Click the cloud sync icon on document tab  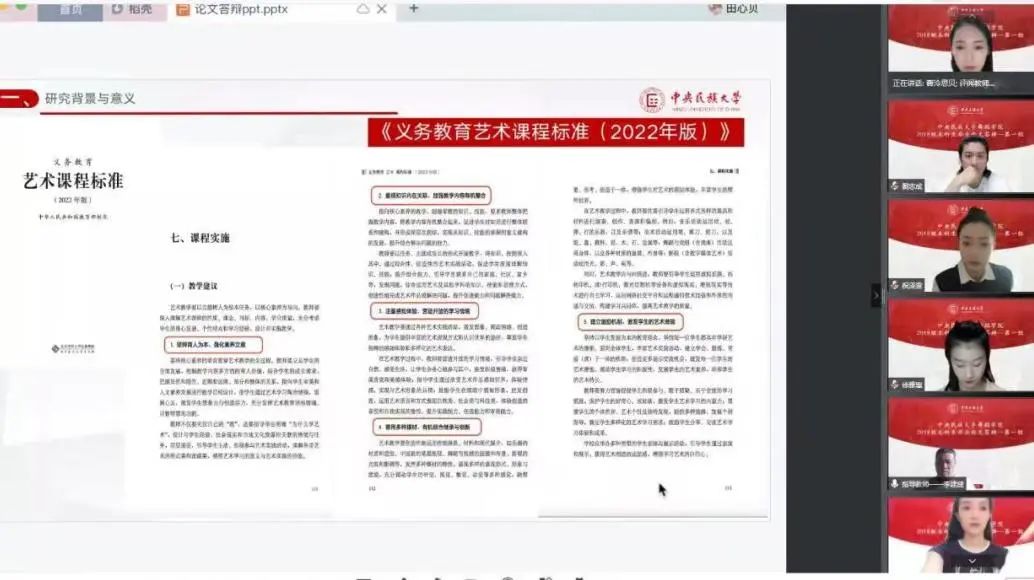tap(363, 9)
